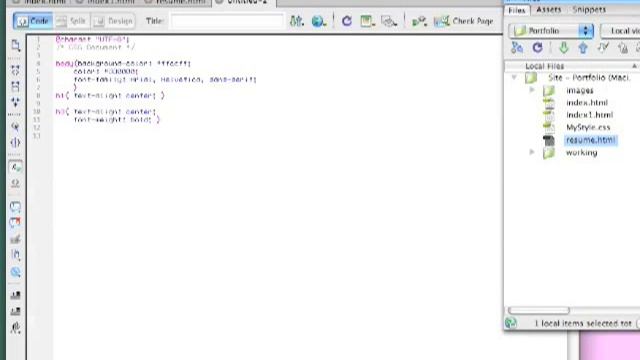
Task: Click the Files panel Refresh icon
Action: coord(538,48)
